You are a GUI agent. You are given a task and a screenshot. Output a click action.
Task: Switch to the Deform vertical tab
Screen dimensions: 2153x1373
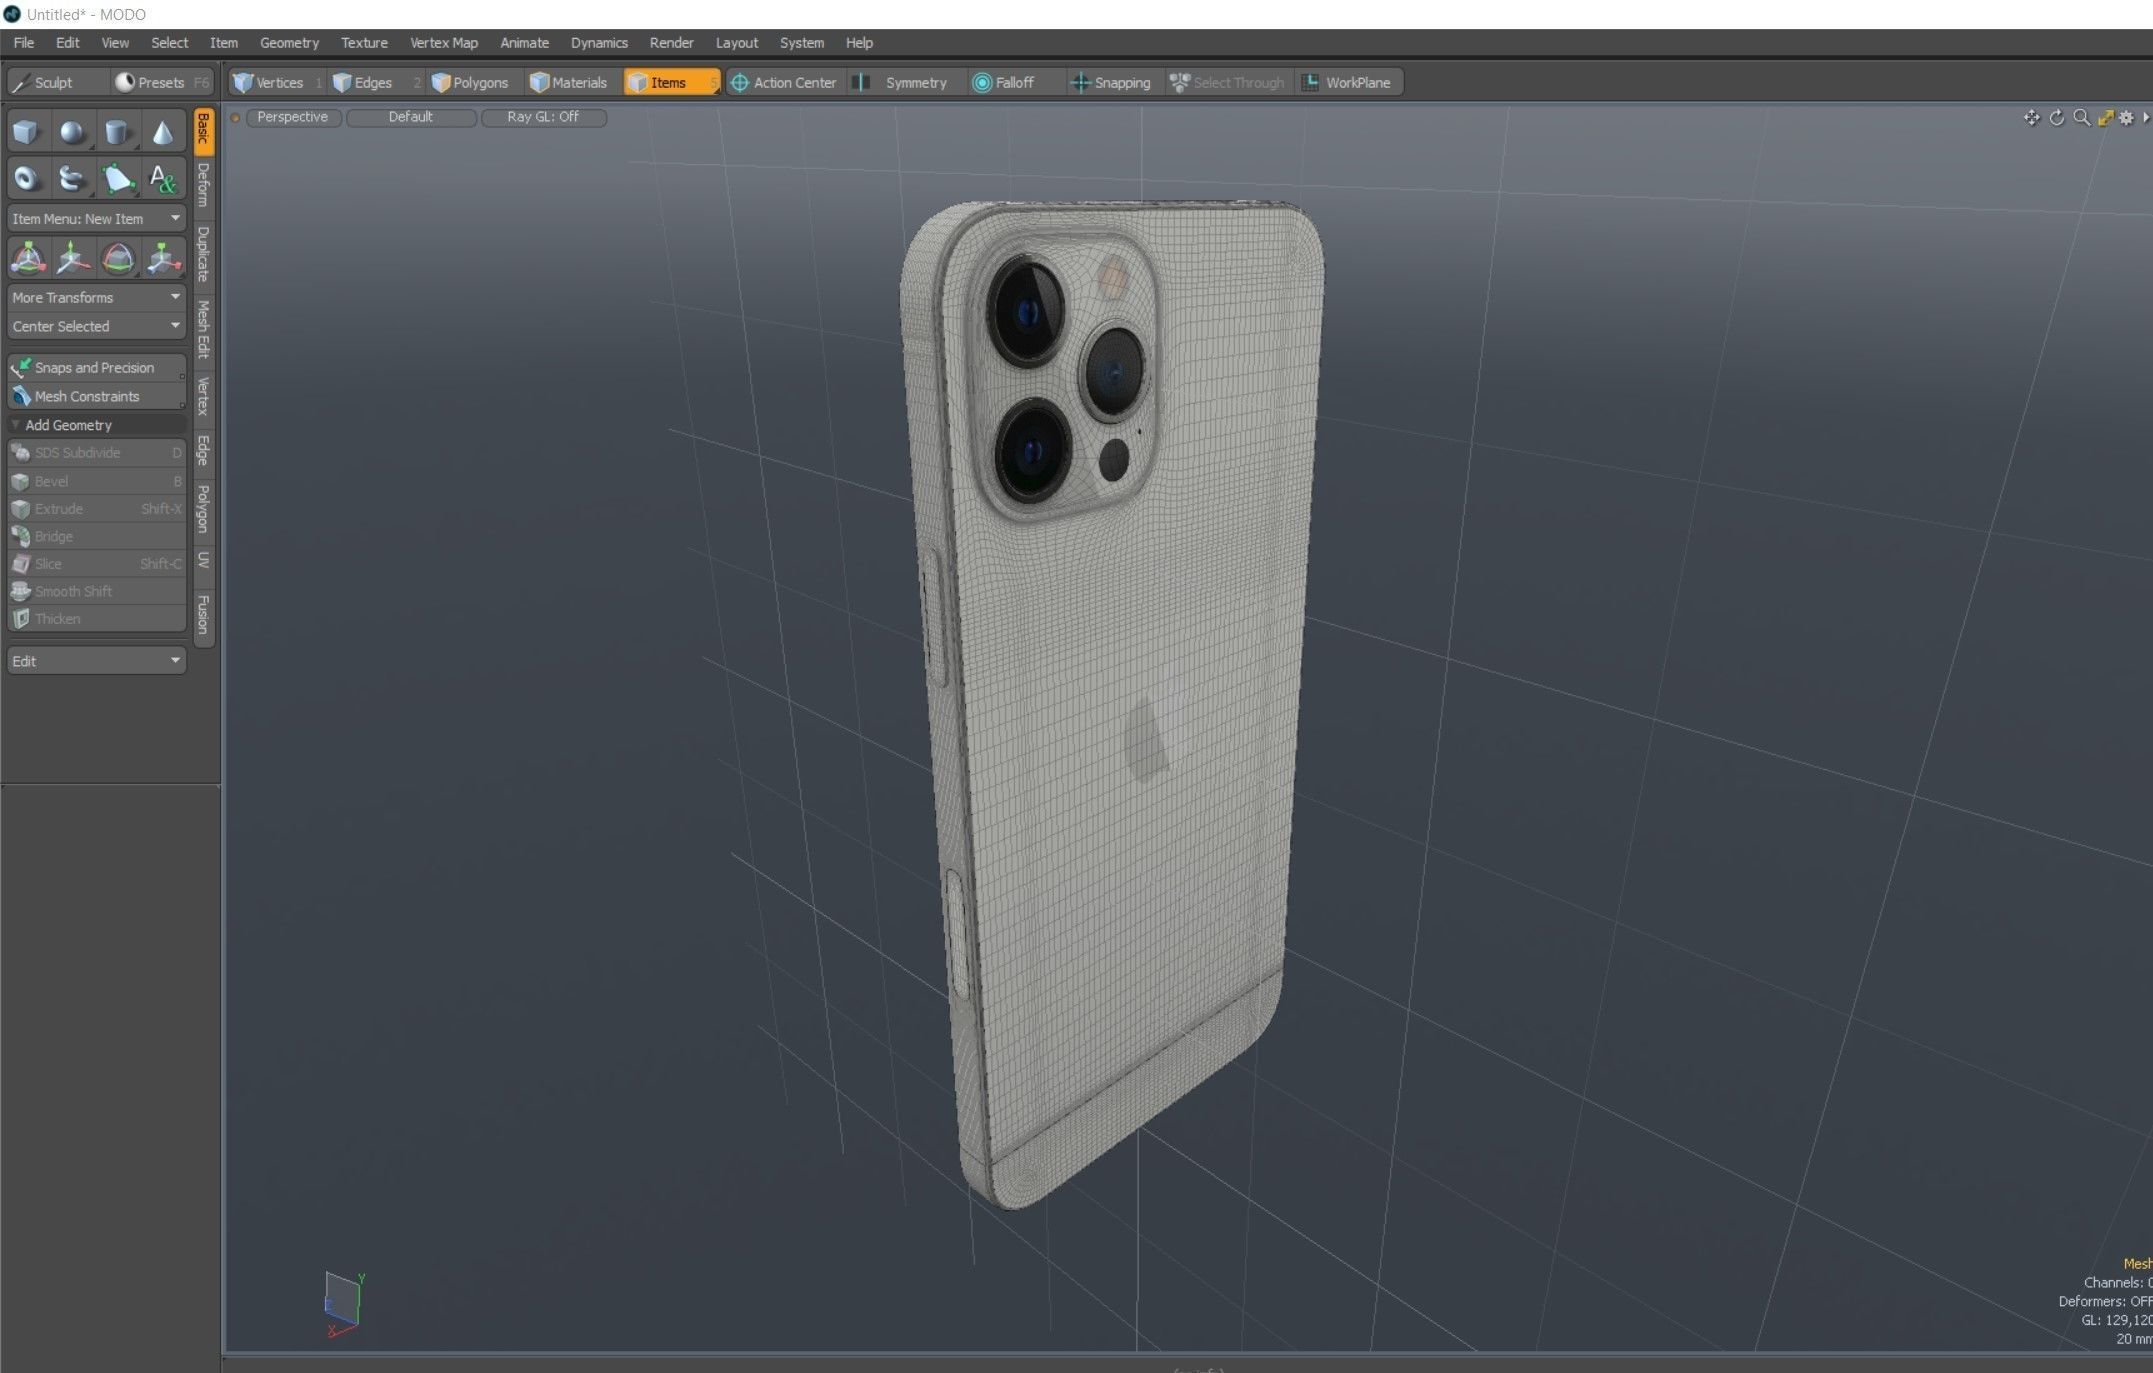[x=204, y=186]
